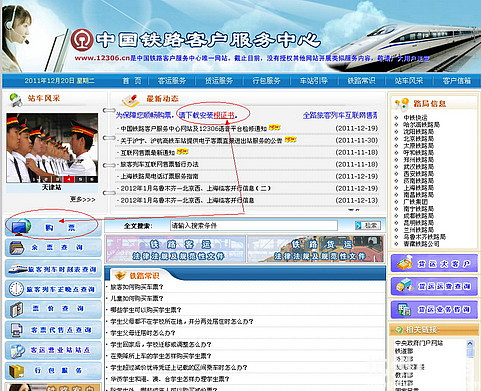
Task: Go to 首页 in the navigation bar
Action: coord(132,81)
